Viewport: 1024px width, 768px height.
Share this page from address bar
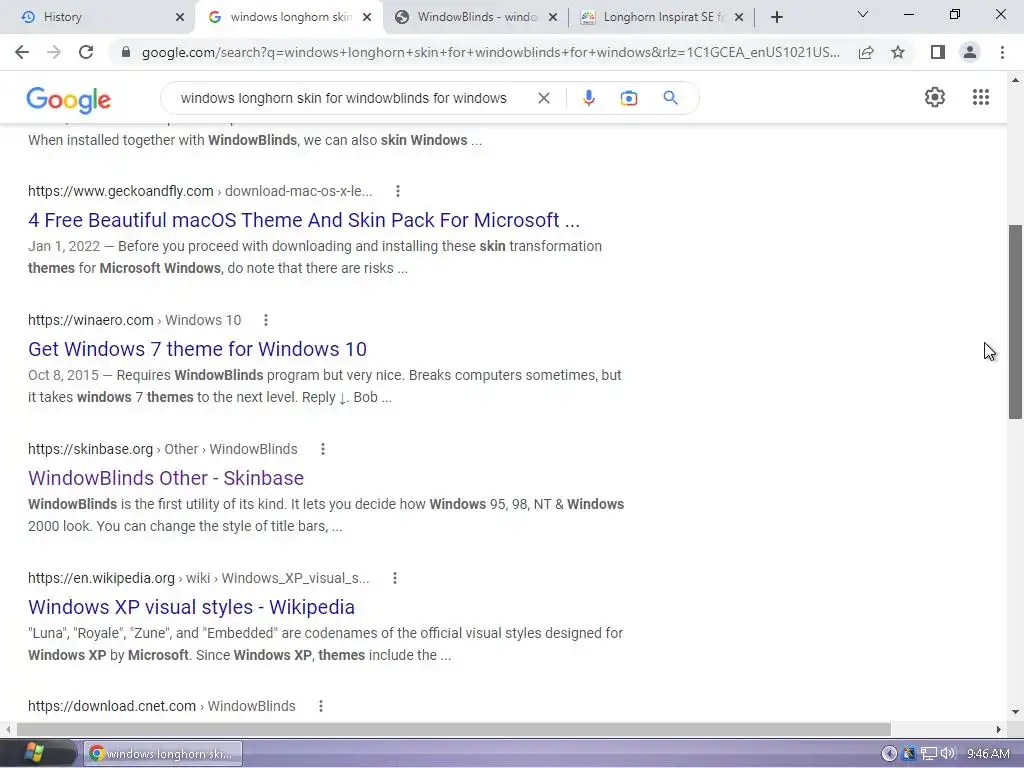(x=866, y=52)
